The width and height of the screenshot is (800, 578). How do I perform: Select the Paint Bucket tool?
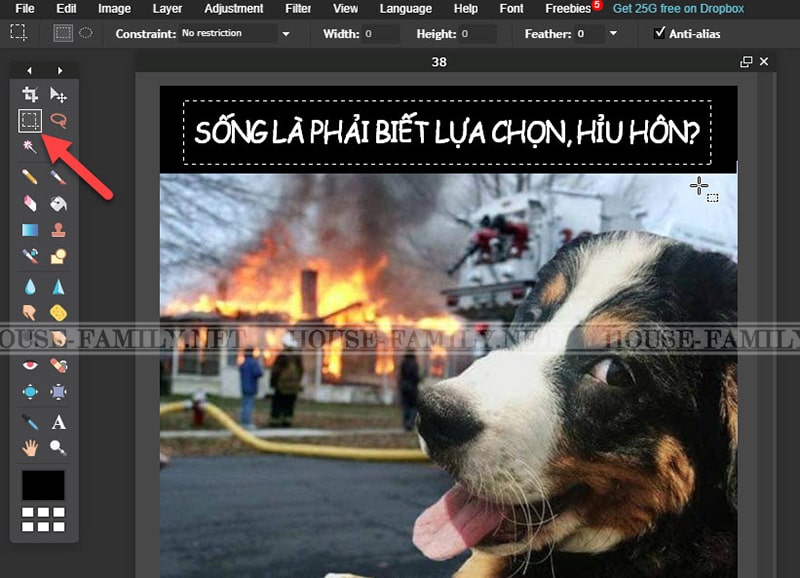pyautogui.click(x=58, y=204)
